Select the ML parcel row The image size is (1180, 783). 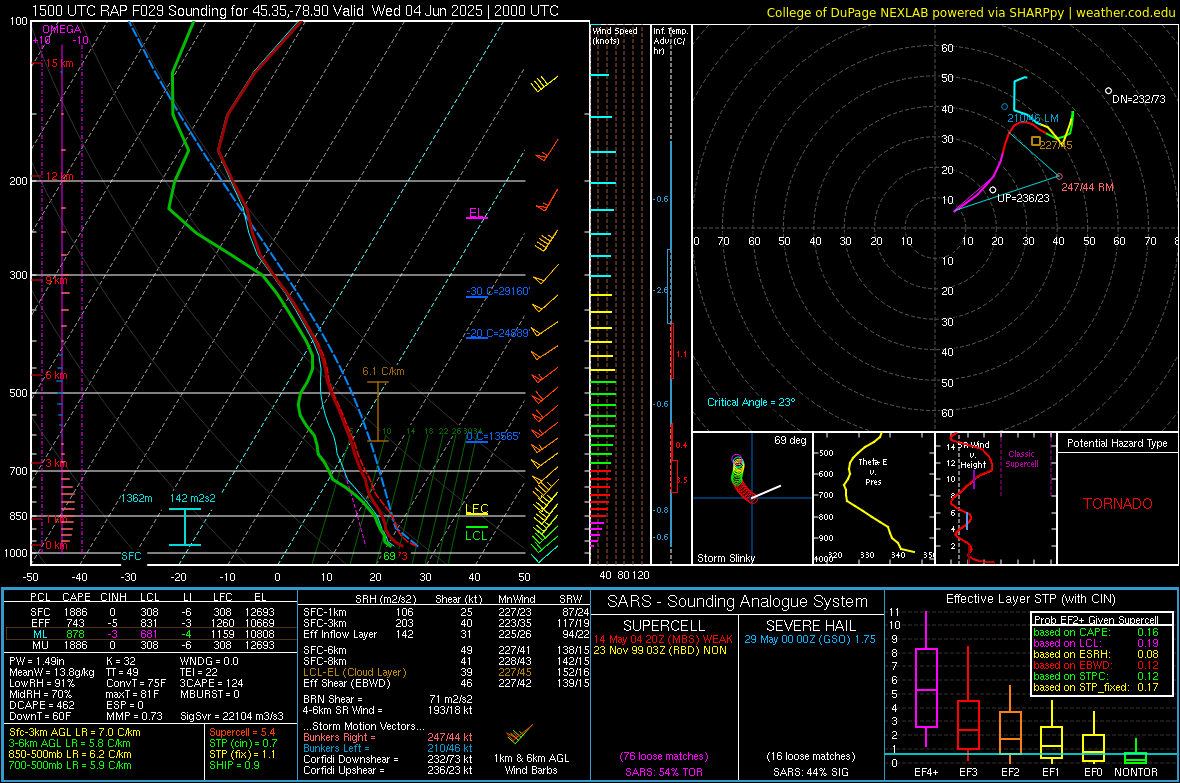[x=151, y=634]
